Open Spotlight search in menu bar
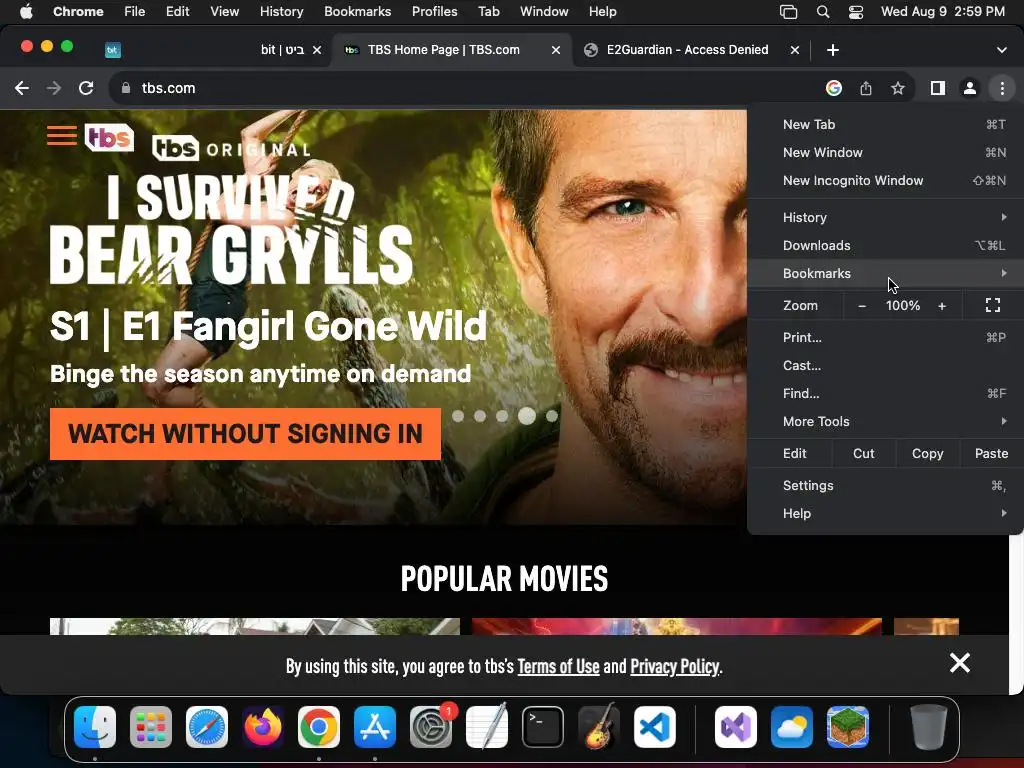Screen dimensions: 1024x768 [823, 12]
